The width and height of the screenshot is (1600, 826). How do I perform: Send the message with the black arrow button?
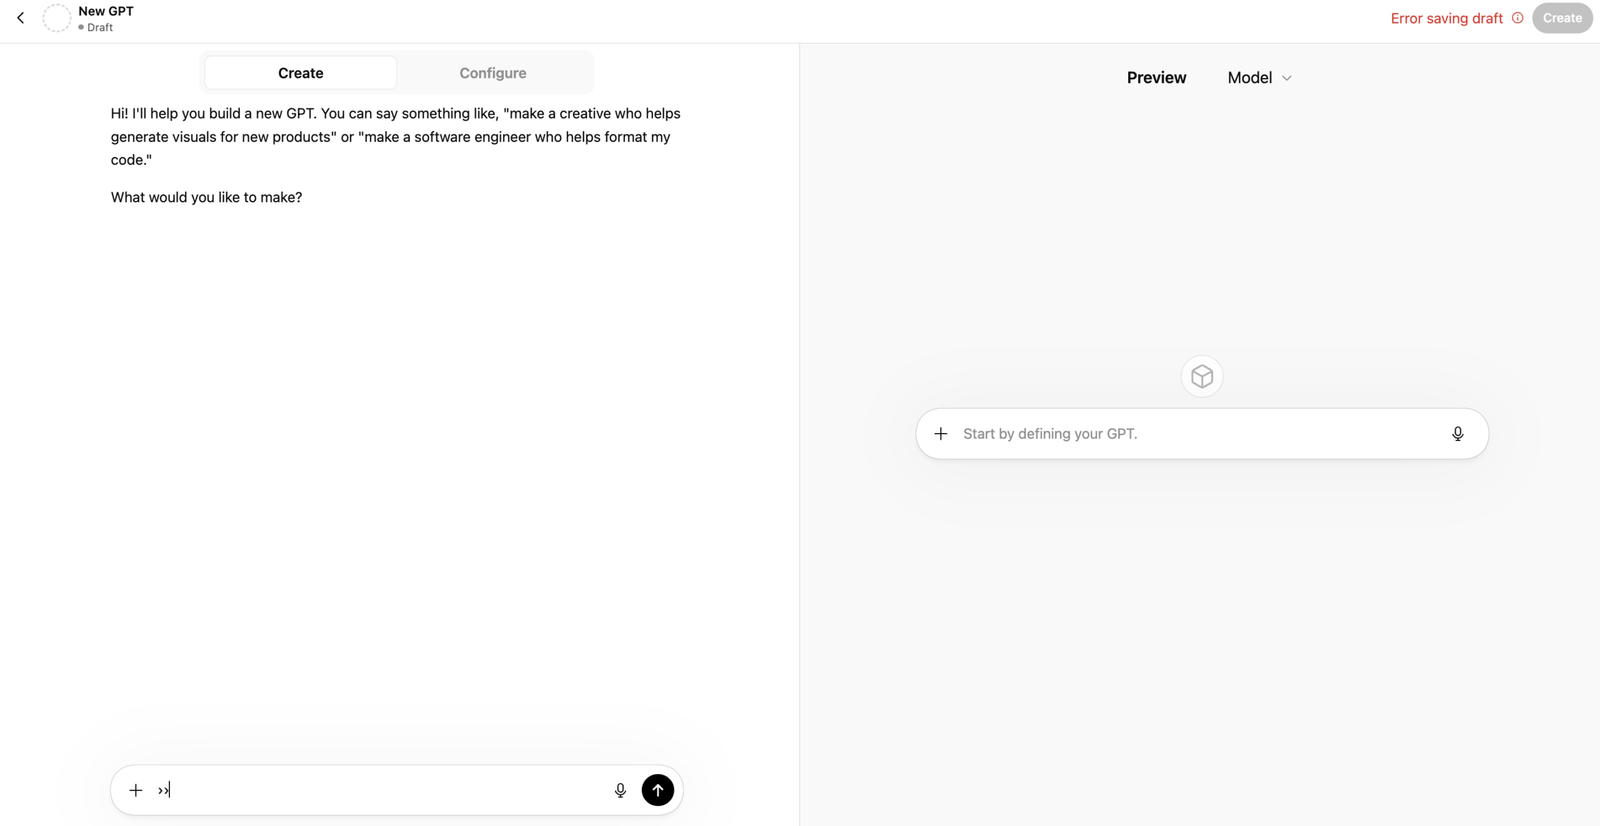click(658, 790)
